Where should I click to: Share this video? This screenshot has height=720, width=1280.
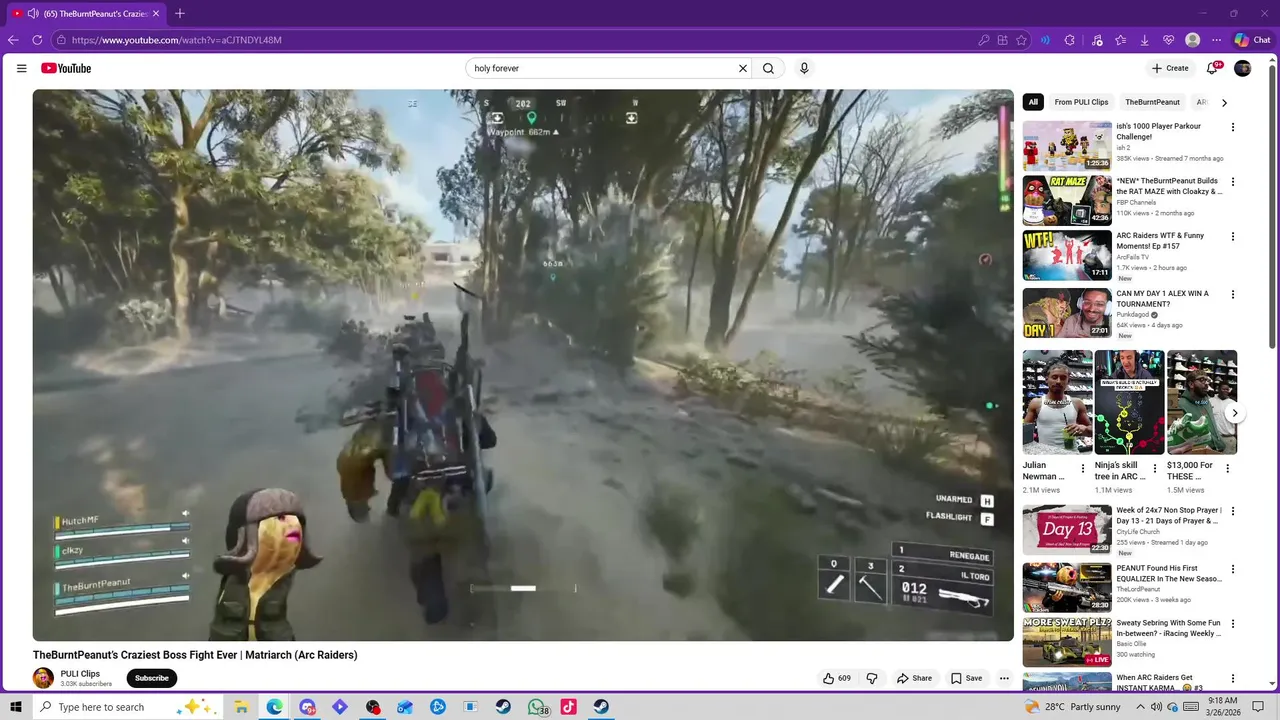click(x=914, y=678)
